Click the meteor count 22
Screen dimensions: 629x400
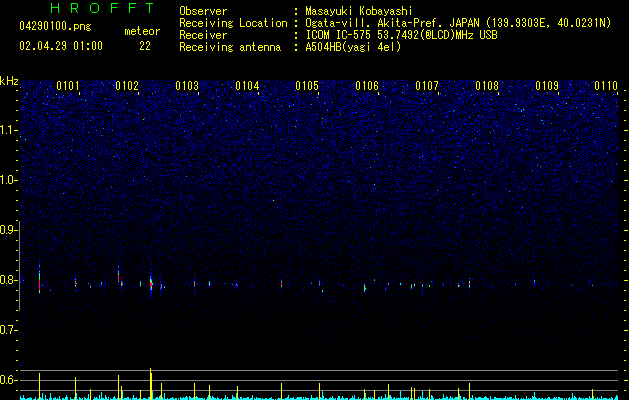coord(145,46)
